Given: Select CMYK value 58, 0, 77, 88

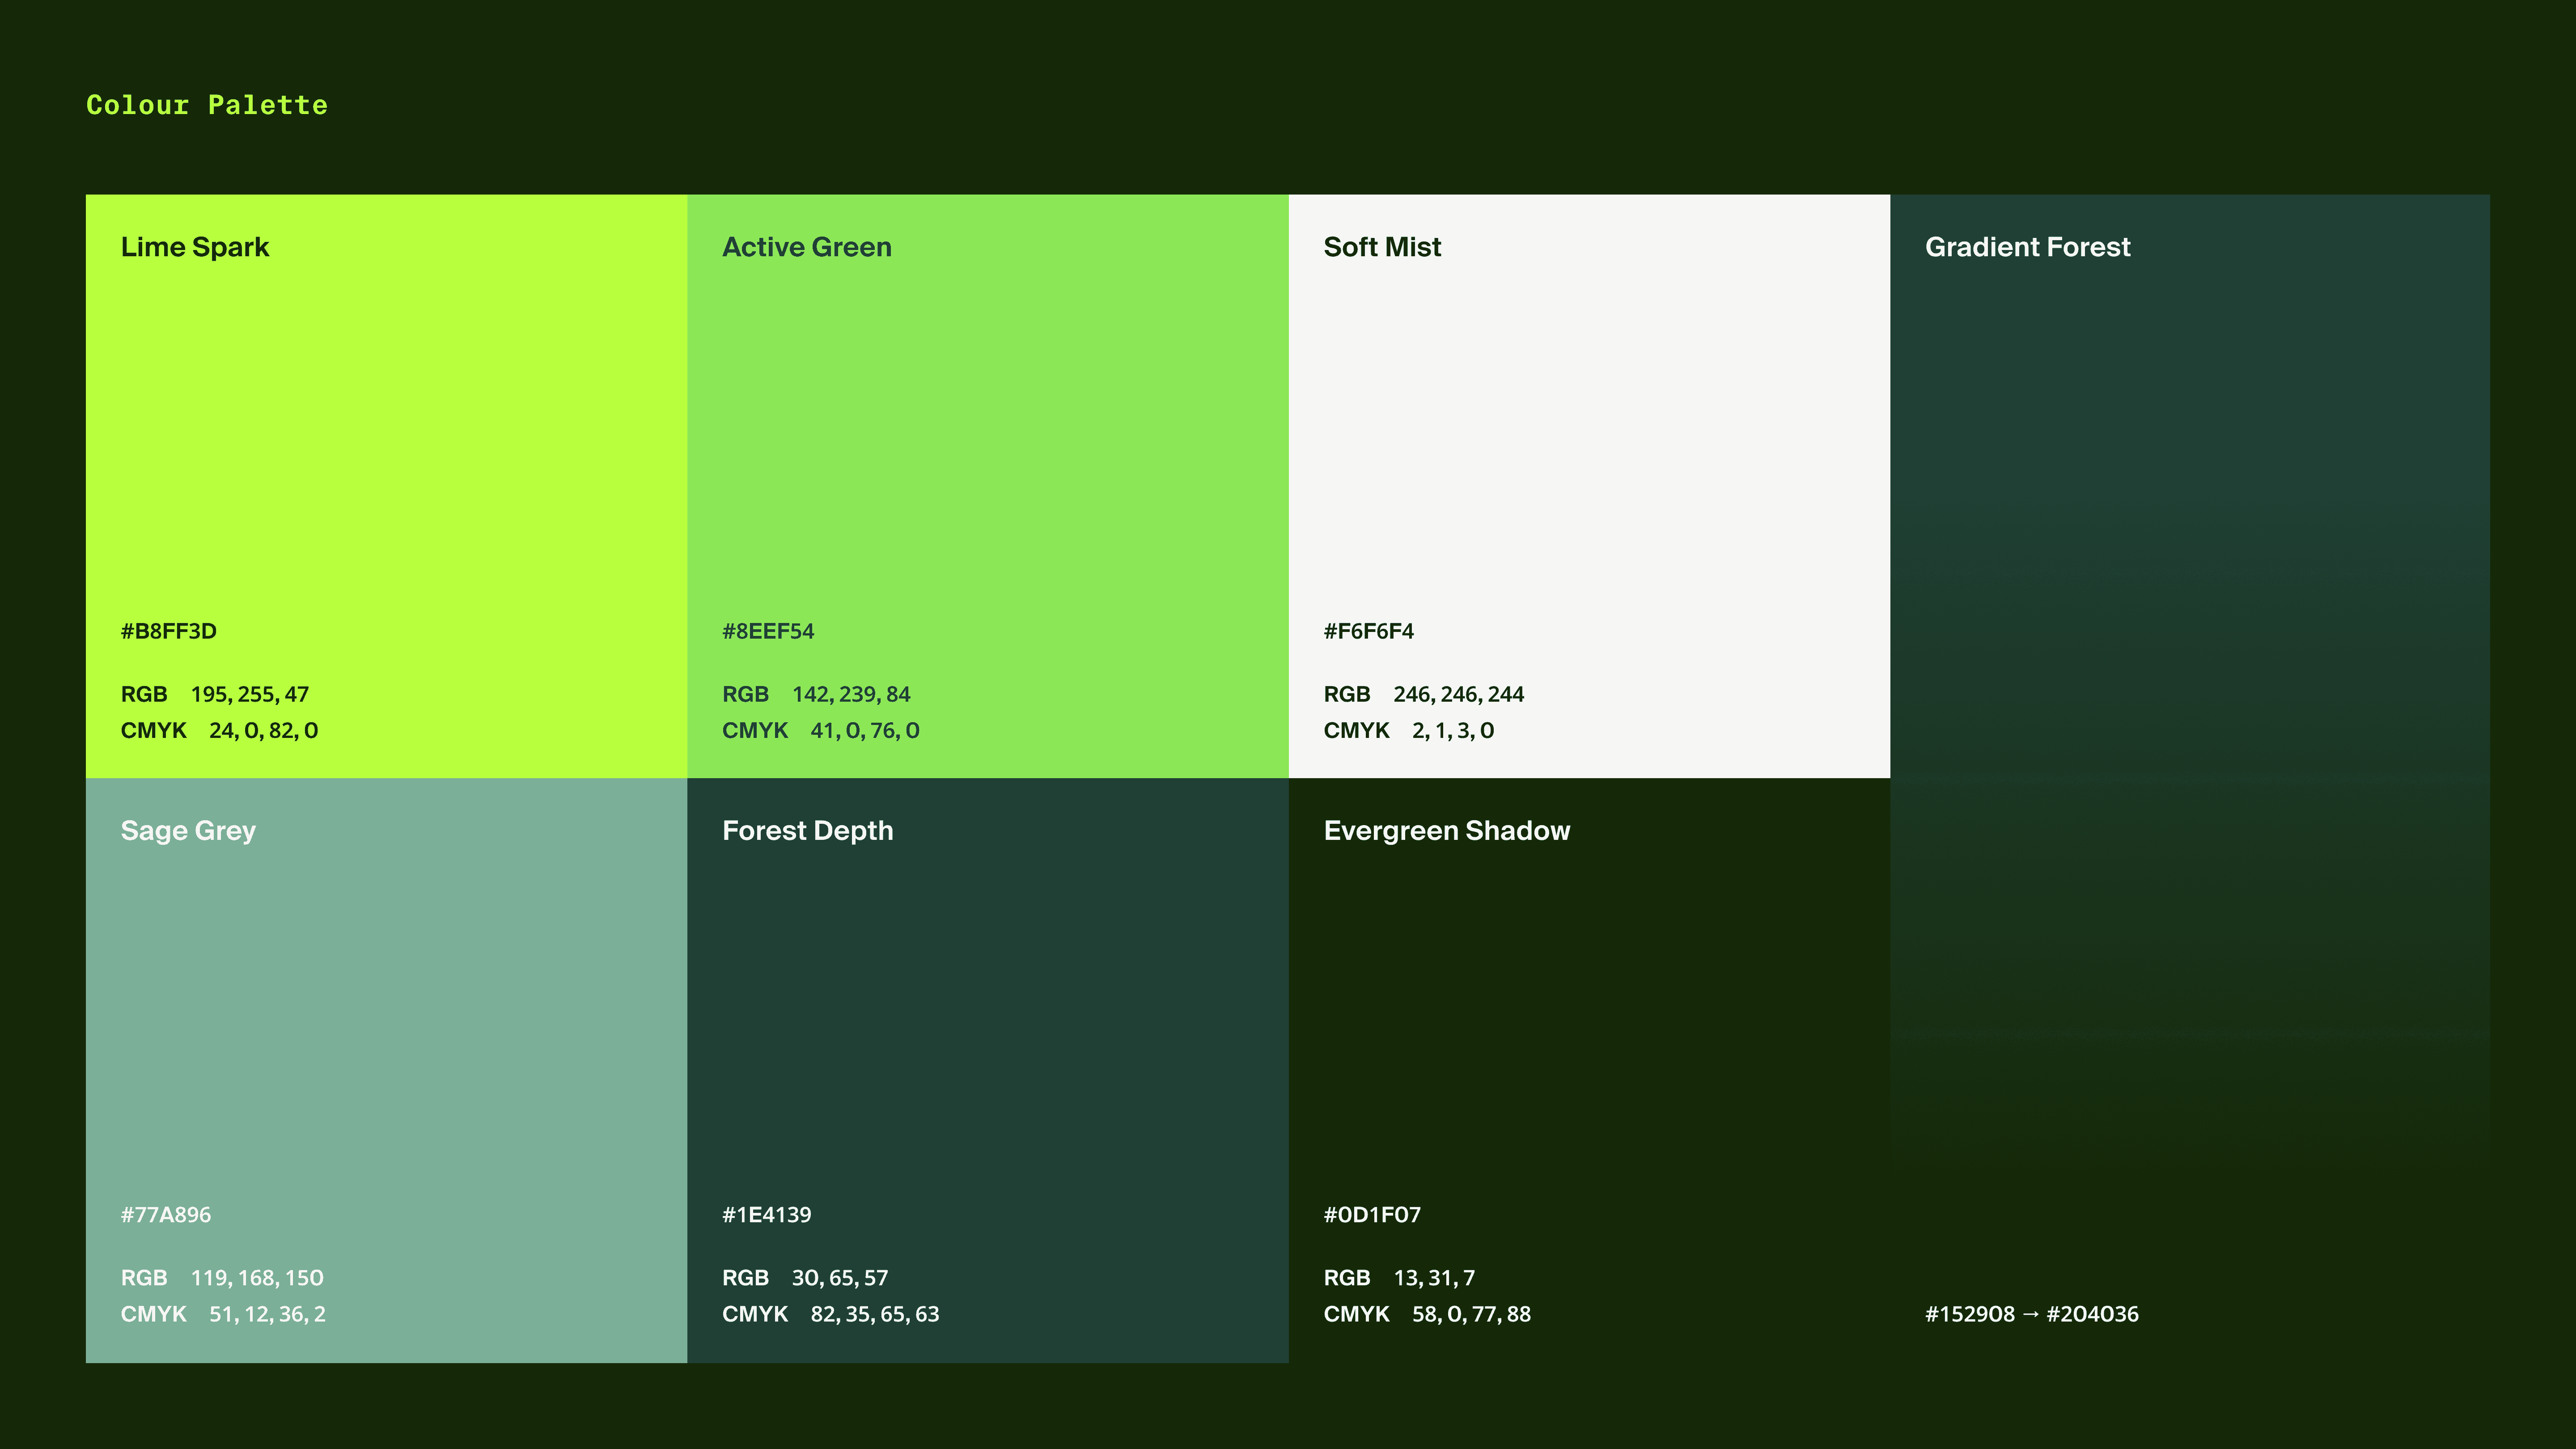Looking at the screenshot, I should pyautogui.click(x=1471, y=1314).
